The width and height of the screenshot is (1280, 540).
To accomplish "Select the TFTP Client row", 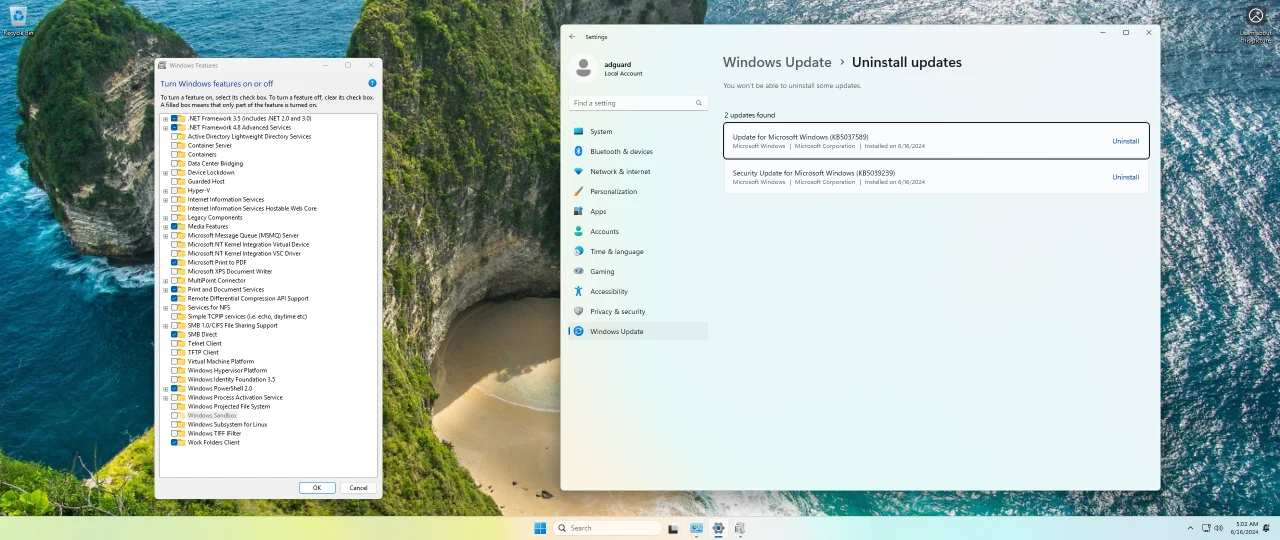I will pyautogui.click(x=203, y=353).
